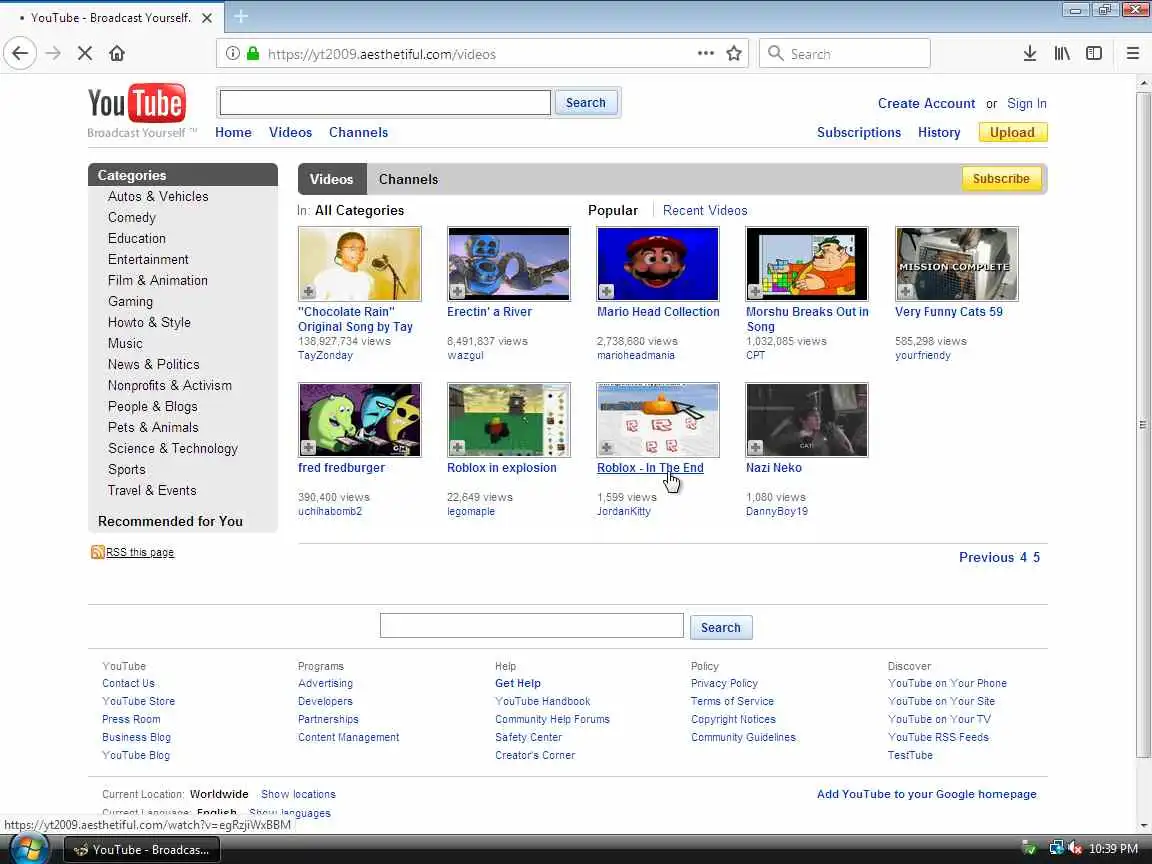The height and width of the screenshot is (864, 1152).
Task: Stop page loading with the X button
Action: (84, 53)
